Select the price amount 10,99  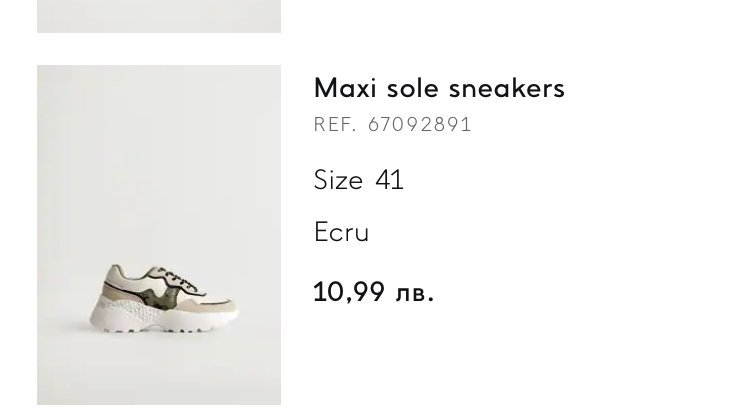349,292
